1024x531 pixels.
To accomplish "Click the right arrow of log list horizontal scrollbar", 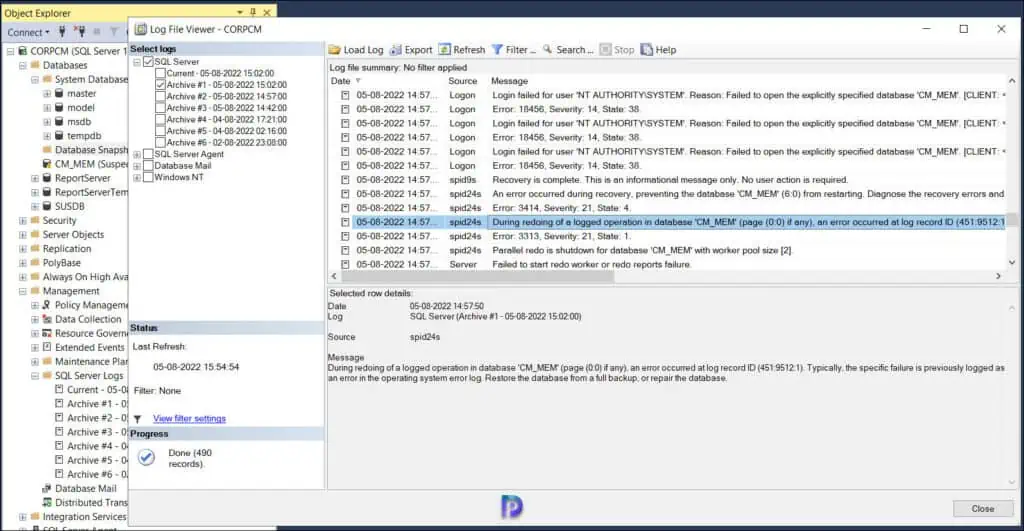I will click(998, 276).
